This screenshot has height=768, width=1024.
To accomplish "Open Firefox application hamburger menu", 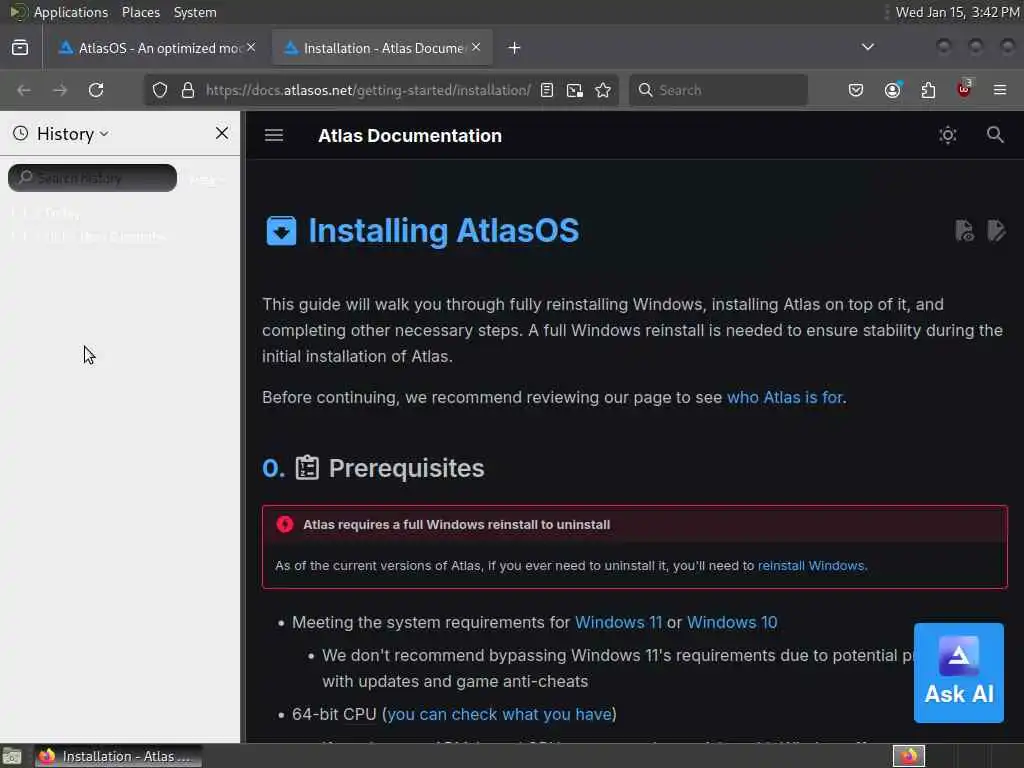I will click(x=1000, y=90).
